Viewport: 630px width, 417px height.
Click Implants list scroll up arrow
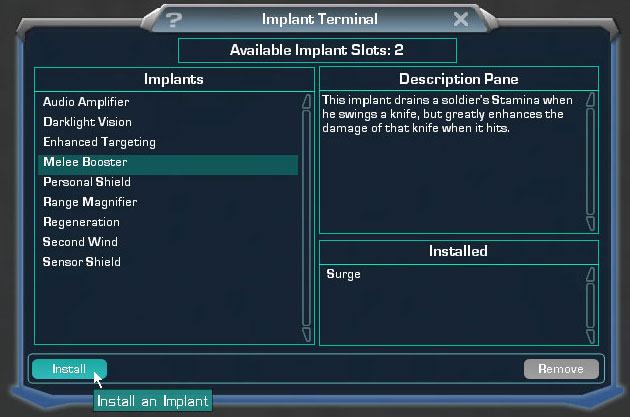[307, 101]
